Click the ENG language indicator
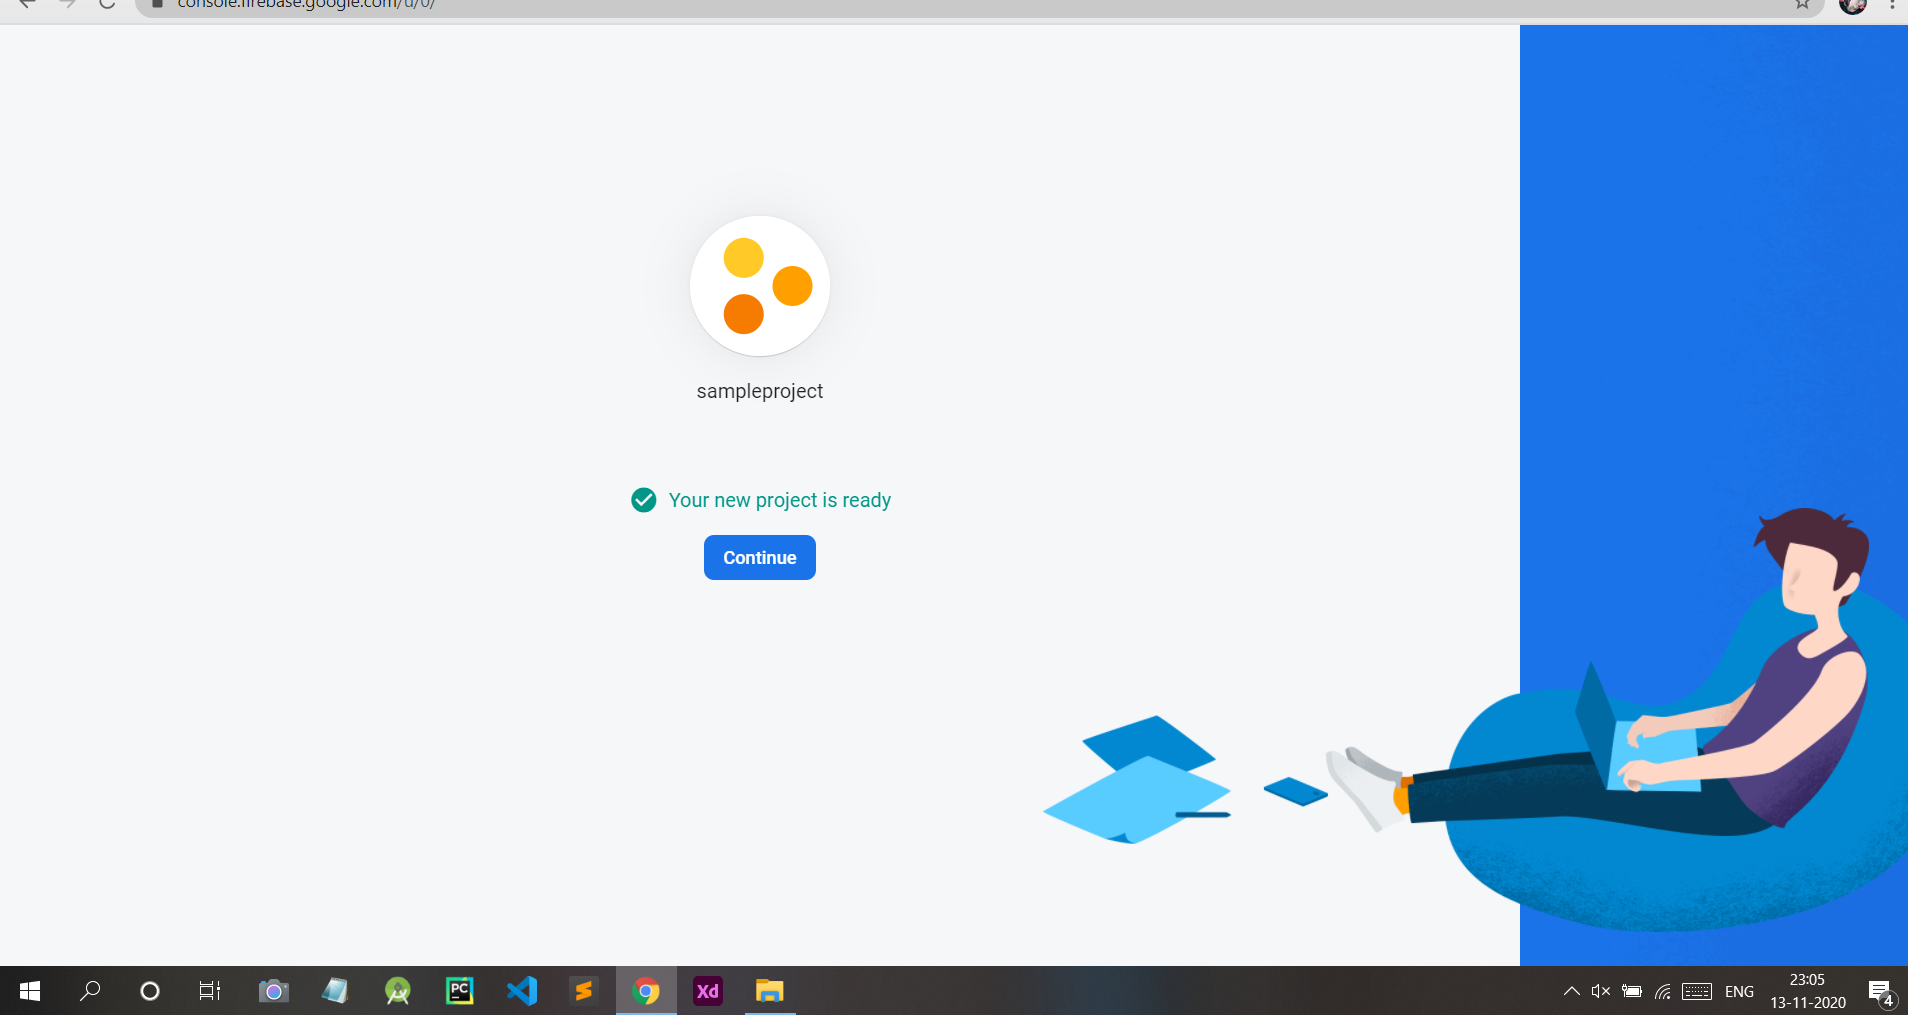This screenshot has height=1015, width=1908. pos(1739,991)
